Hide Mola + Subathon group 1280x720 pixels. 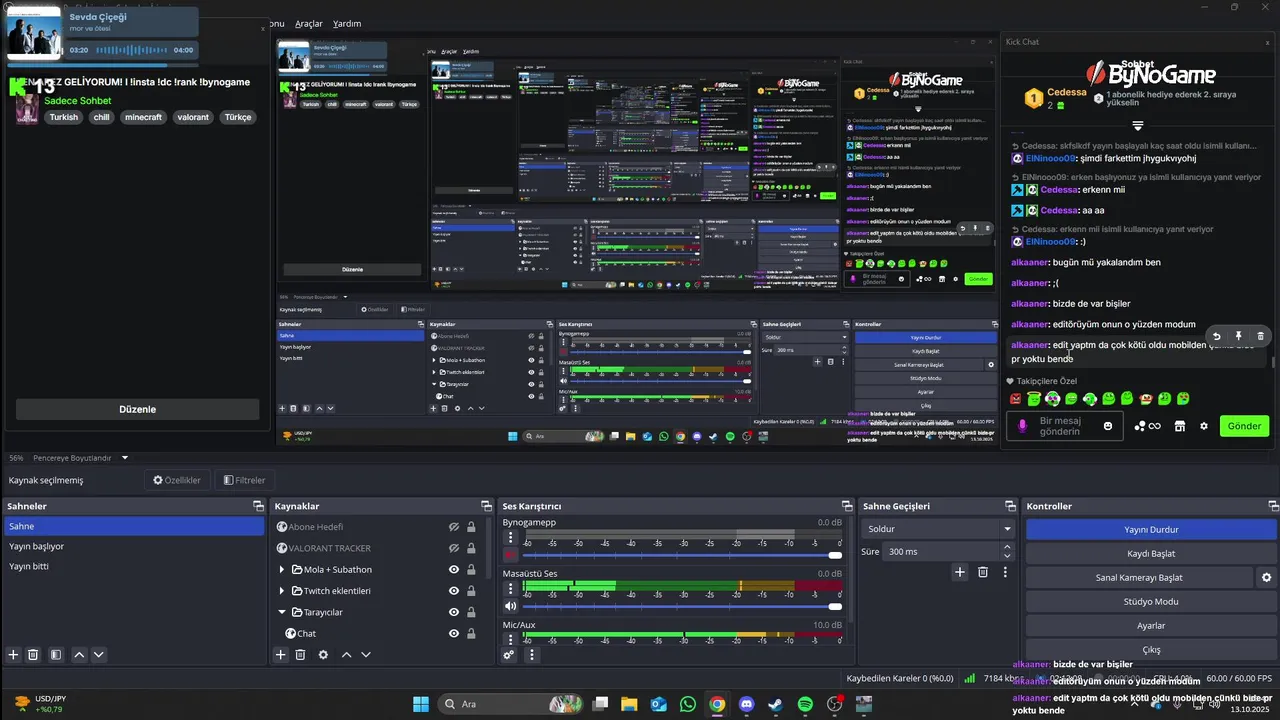pyautogui.click(x=454, y=570)
